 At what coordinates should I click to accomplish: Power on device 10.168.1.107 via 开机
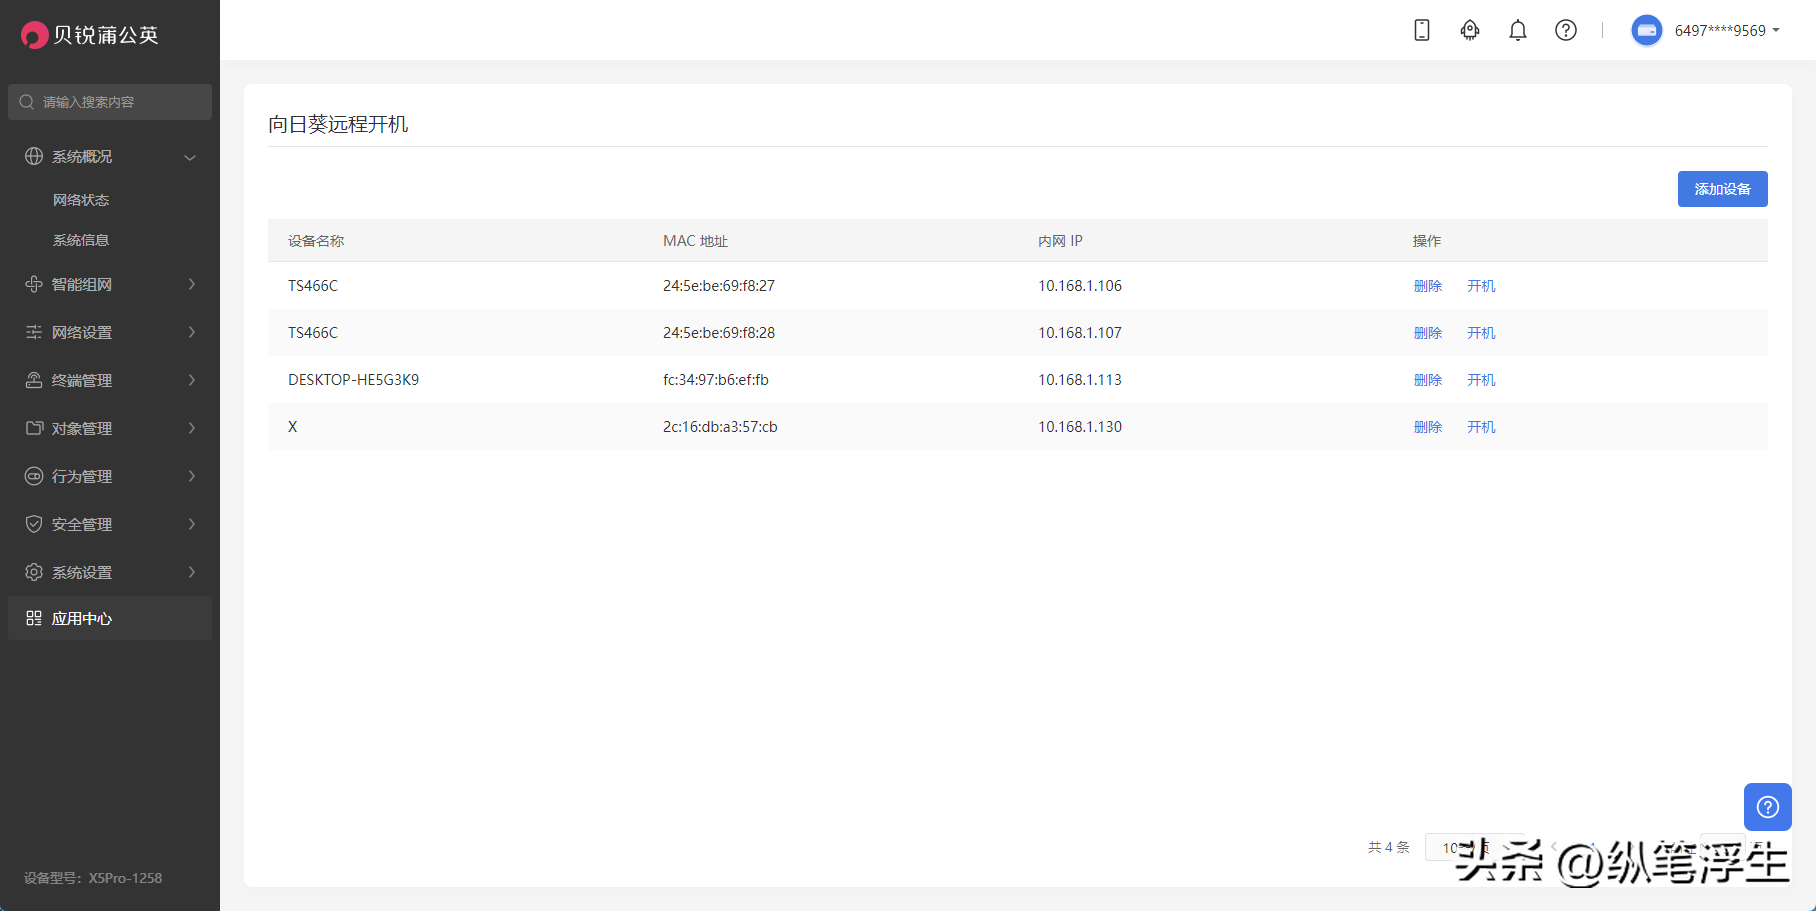point(1481,333)
